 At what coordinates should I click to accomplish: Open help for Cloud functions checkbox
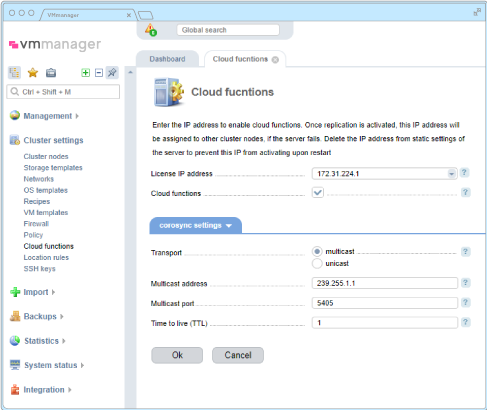point(465,192)
